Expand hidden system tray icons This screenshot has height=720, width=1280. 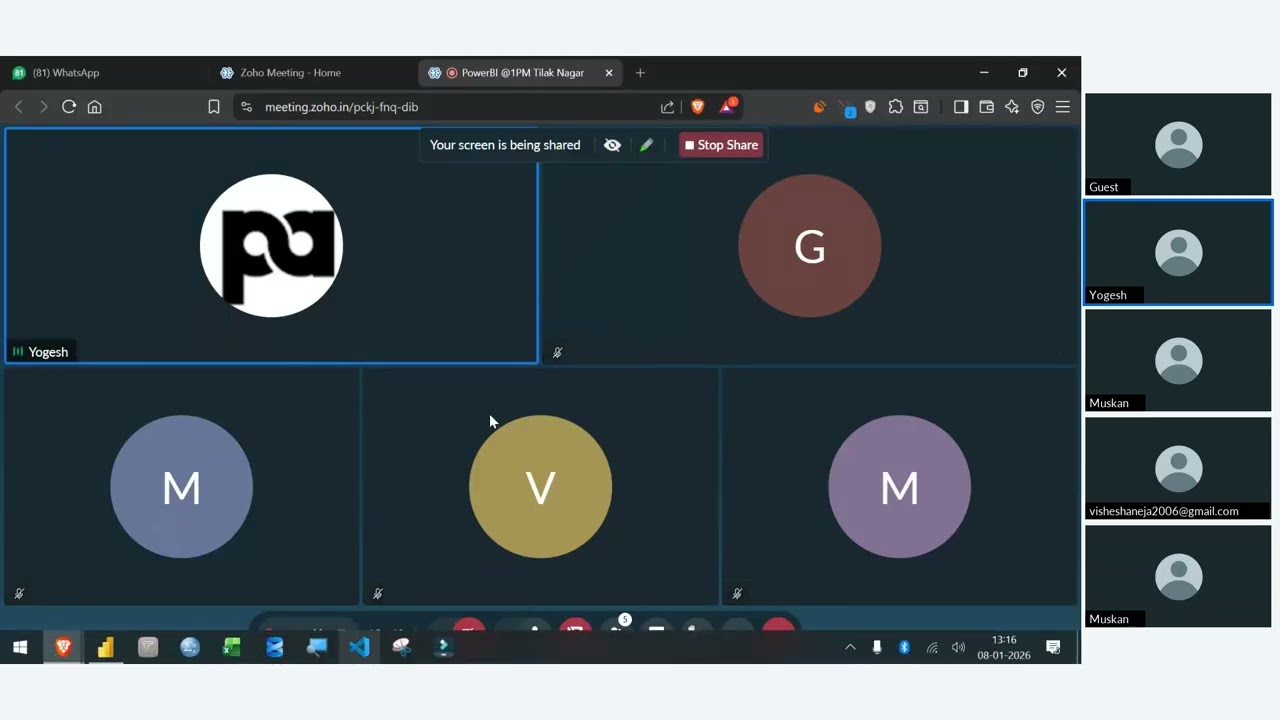coord(850,648)
